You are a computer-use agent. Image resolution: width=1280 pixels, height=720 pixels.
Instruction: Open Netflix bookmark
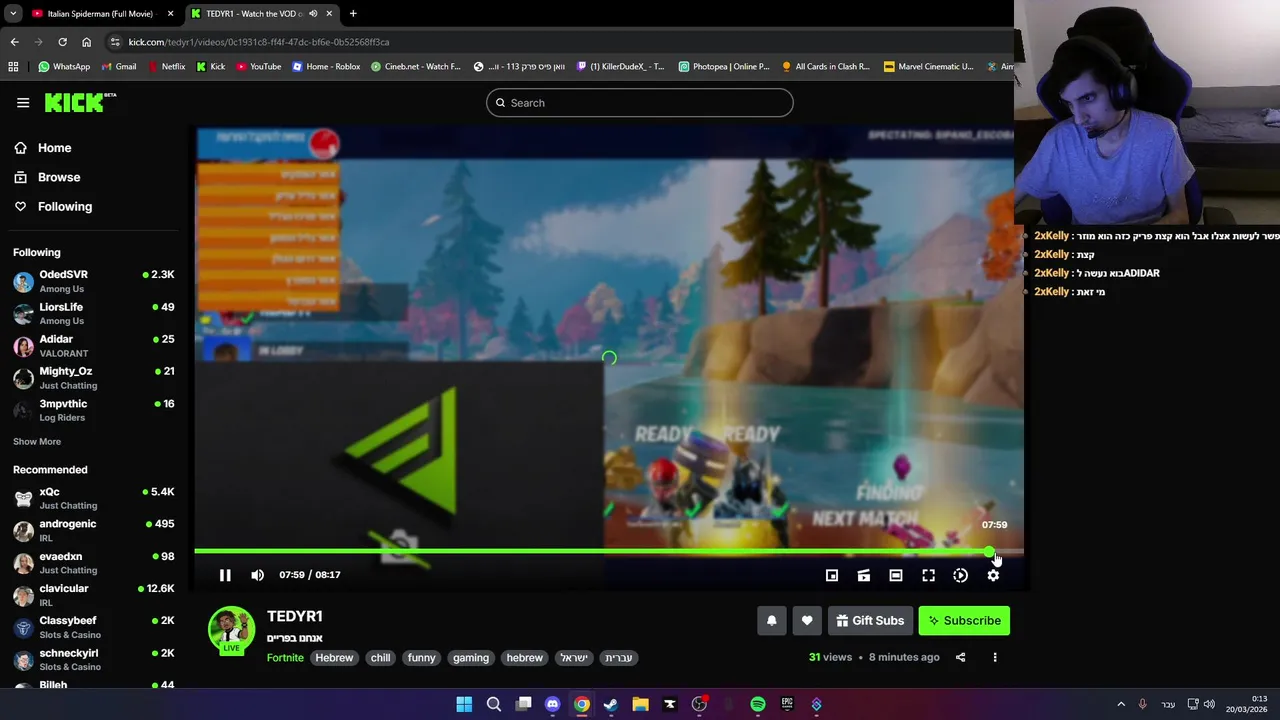(x=166, y=67)
